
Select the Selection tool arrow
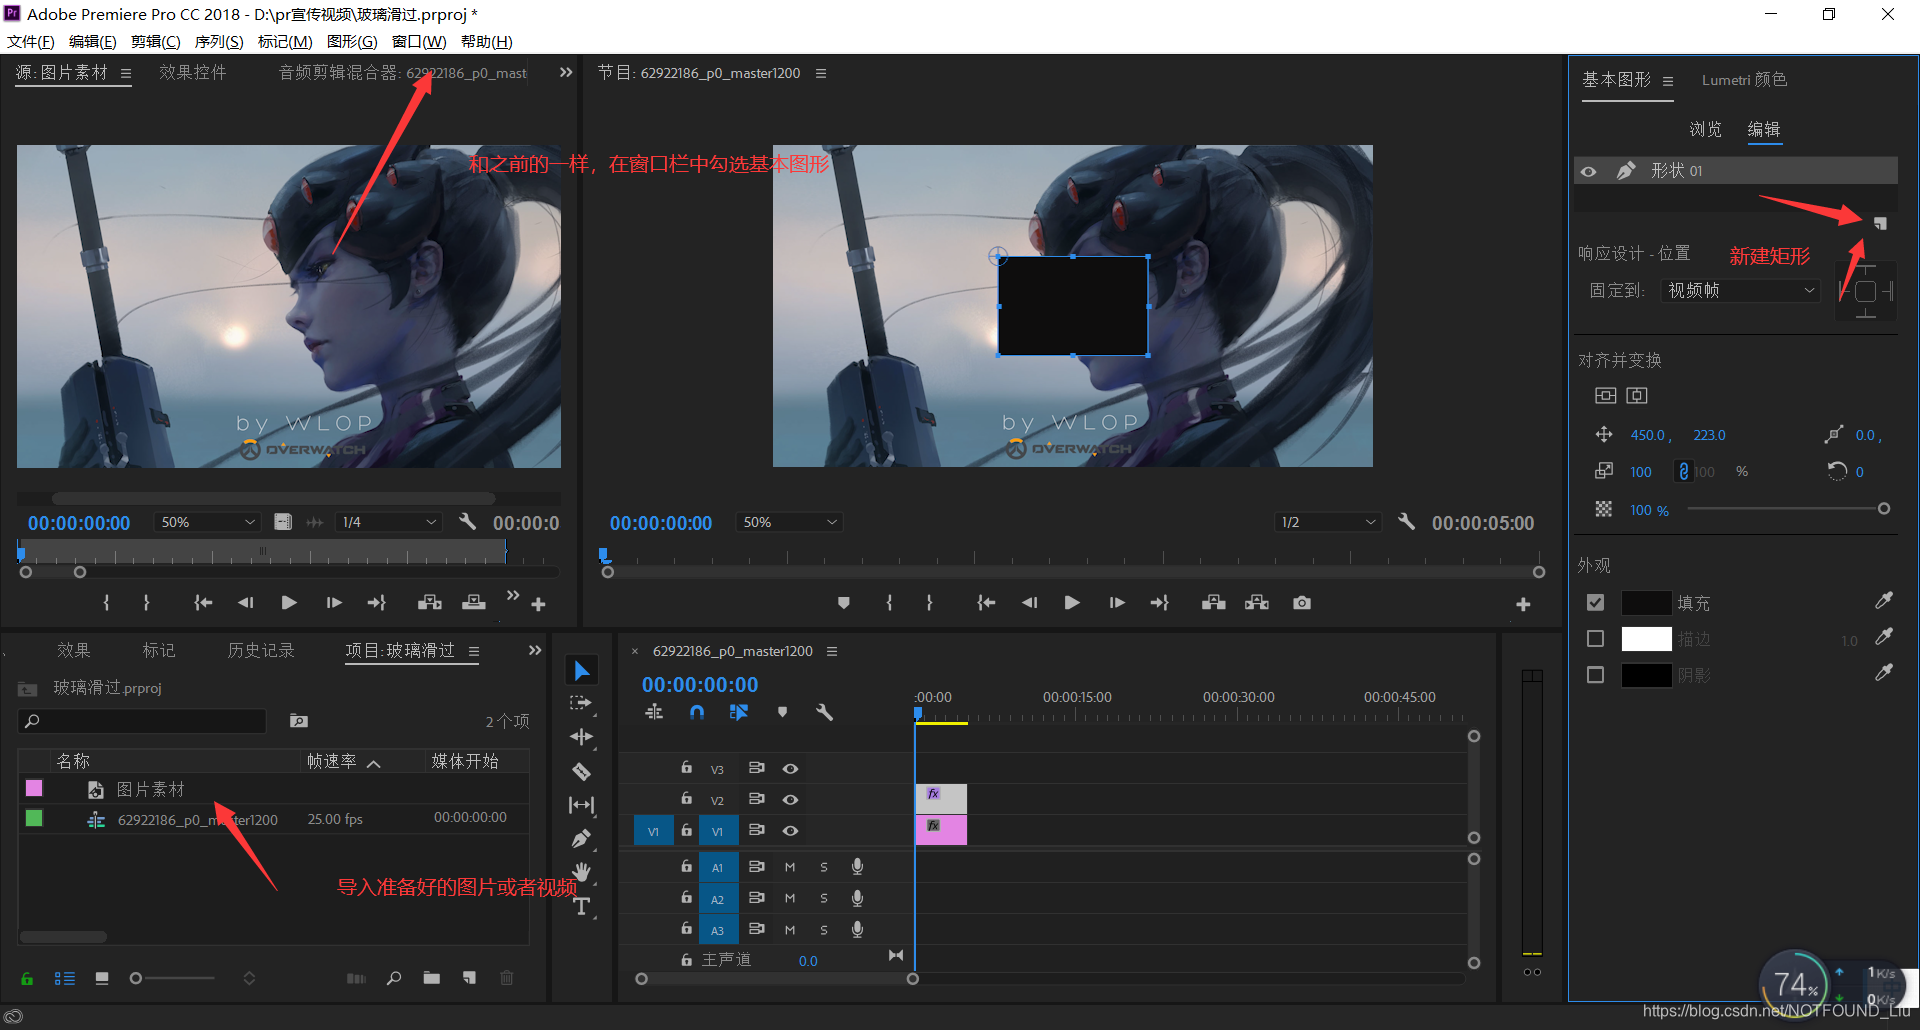coord(581,670)
